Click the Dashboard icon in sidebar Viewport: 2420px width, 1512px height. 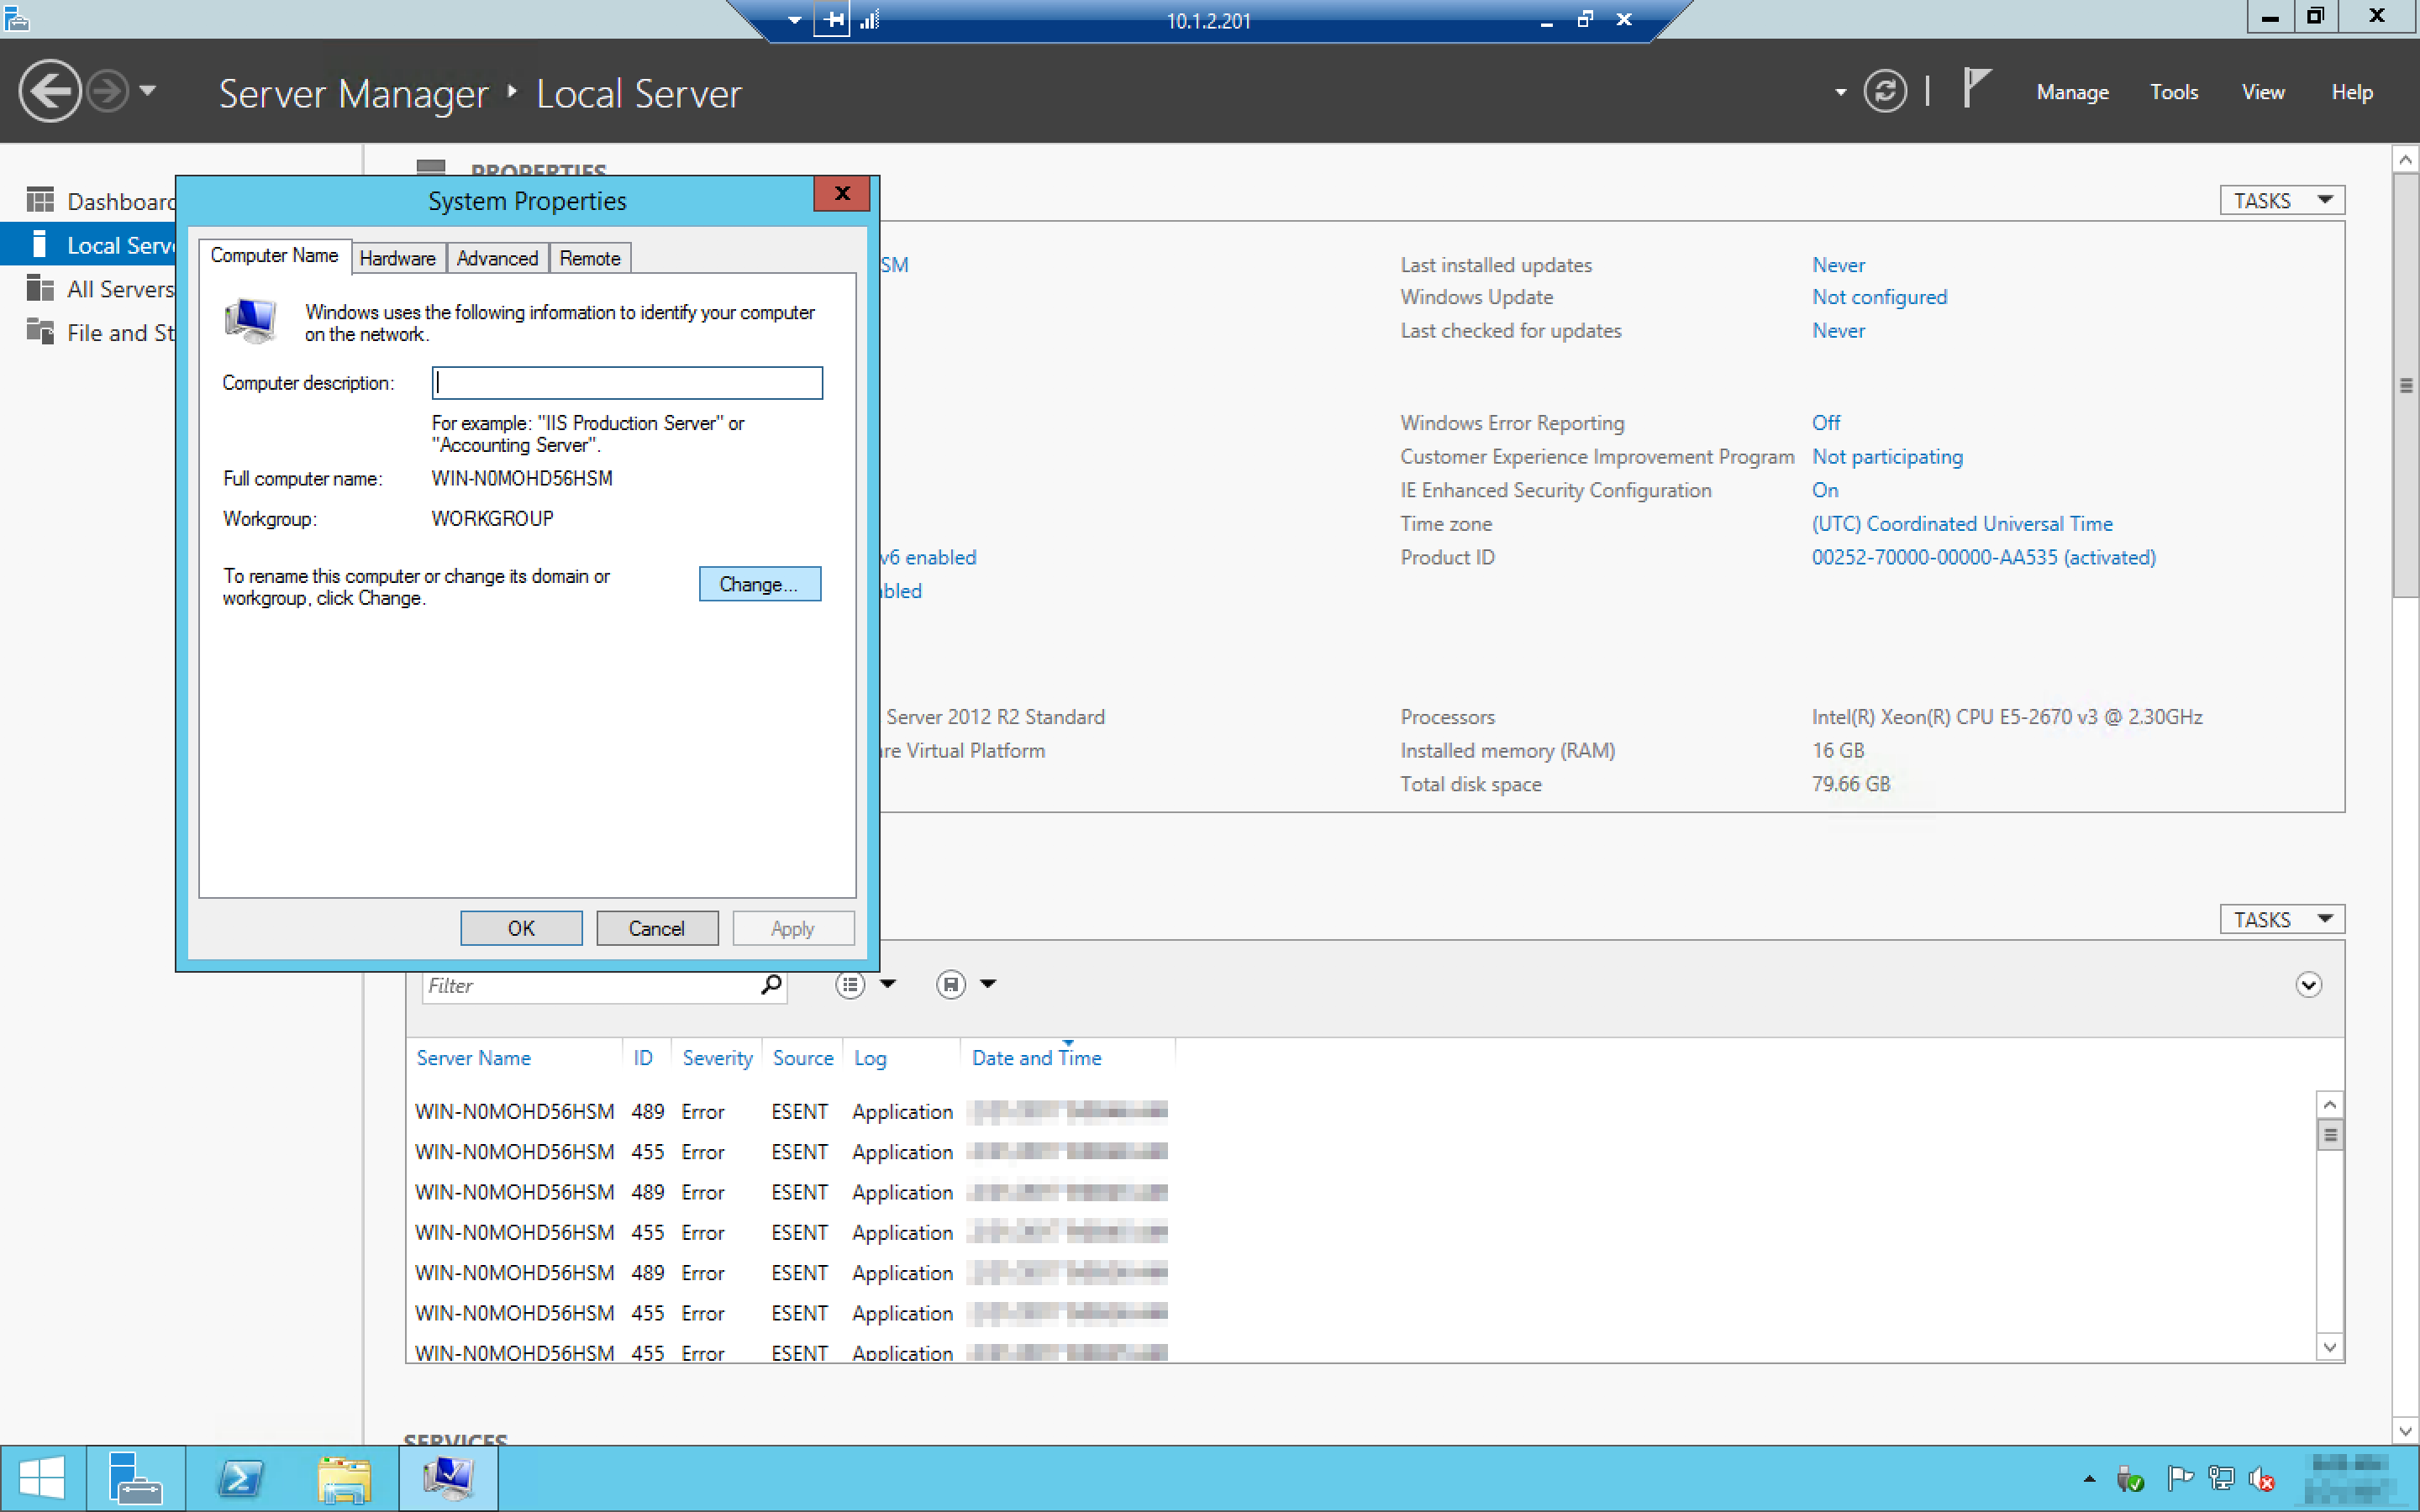point(40,201)
